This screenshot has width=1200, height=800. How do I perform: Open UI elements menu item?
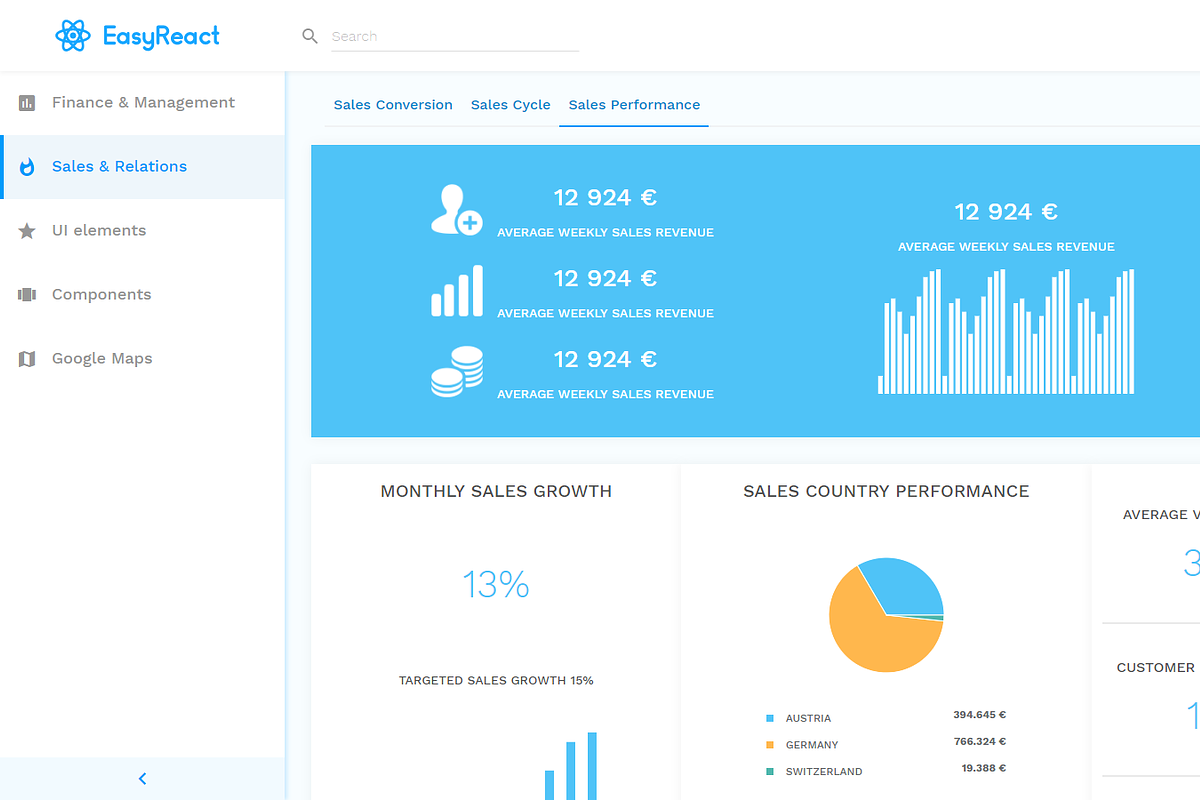142,231
